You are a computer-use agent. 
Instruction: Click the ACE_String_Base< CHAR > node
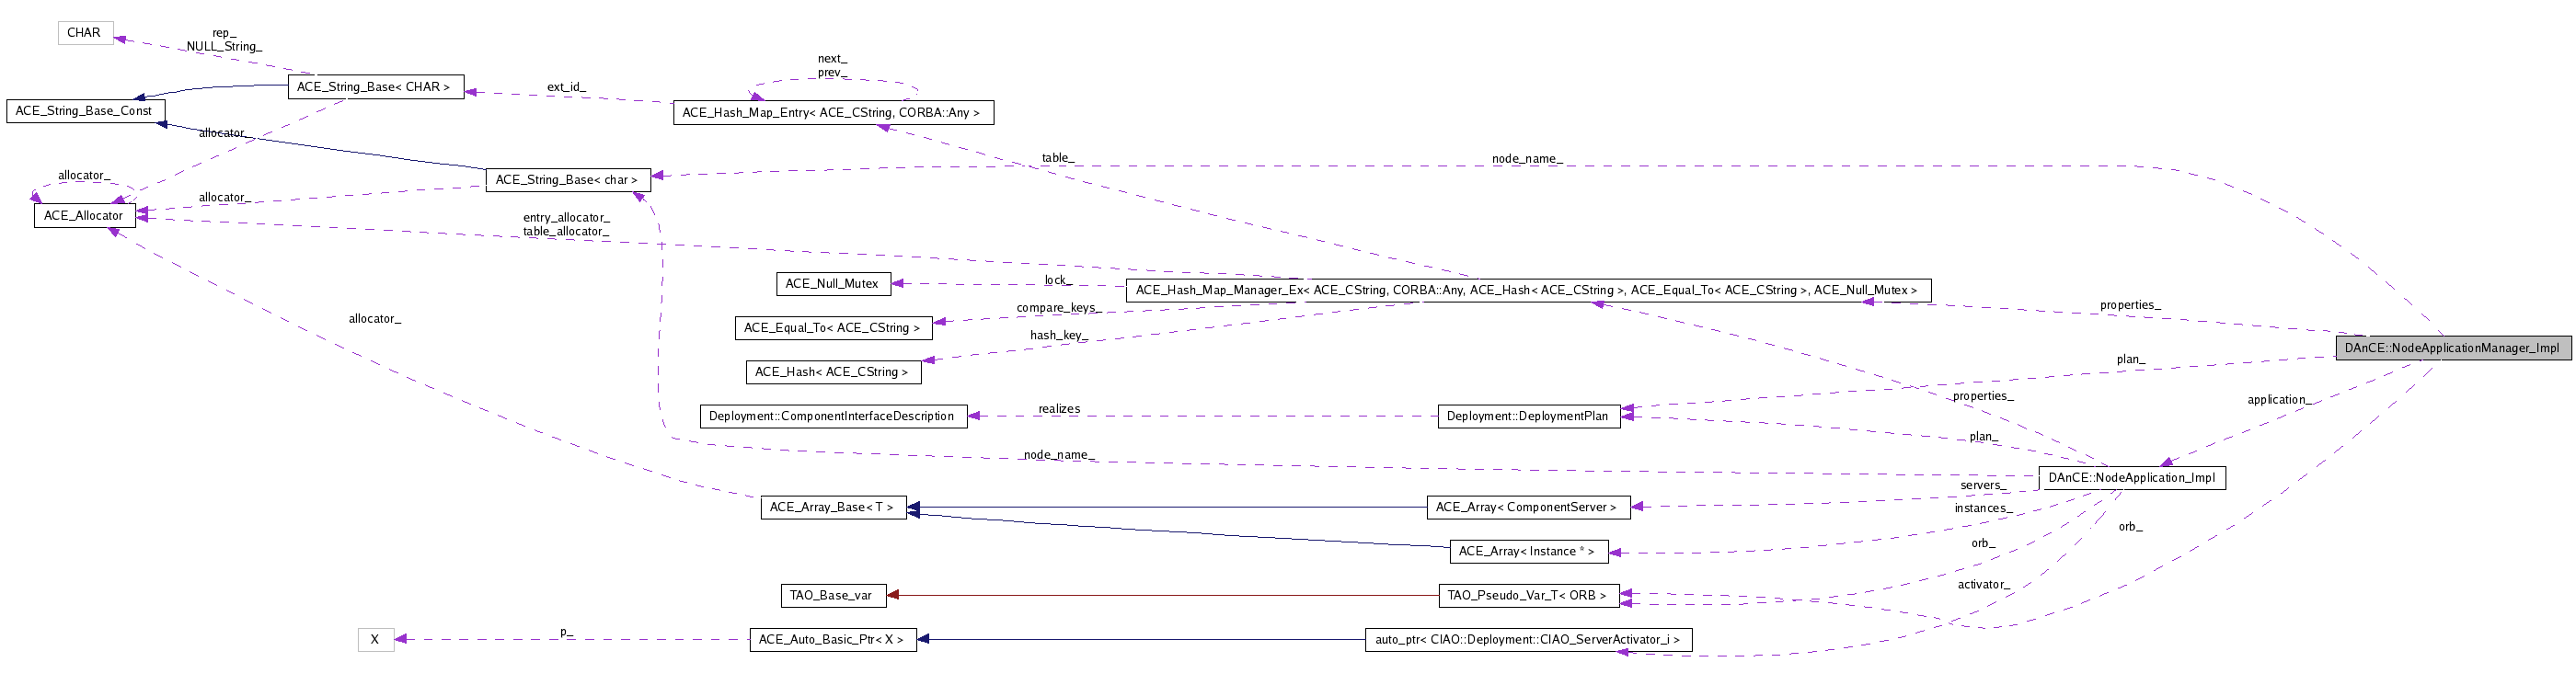[375, 87]
